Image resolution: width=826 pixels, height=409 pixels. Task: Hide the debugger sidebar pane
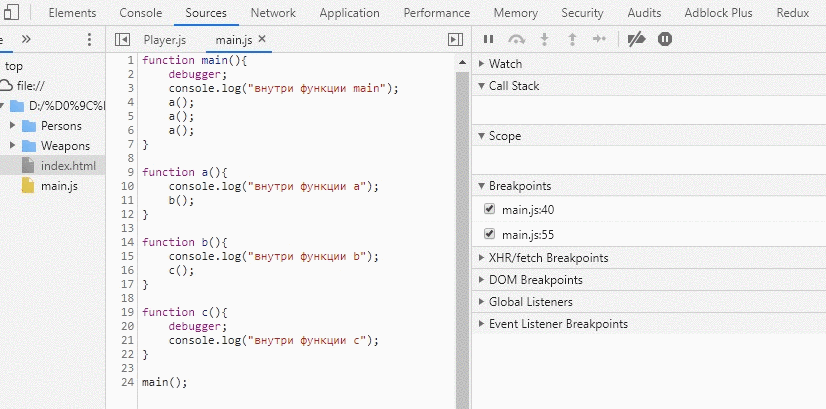(455, 39)
